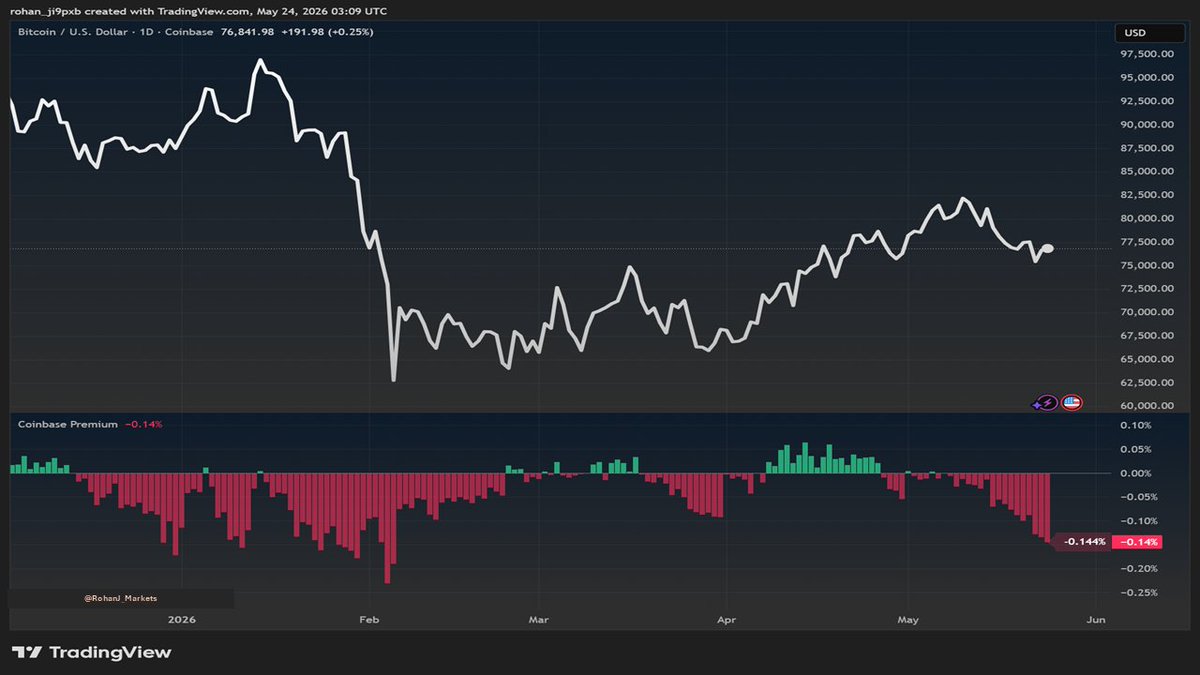The height and width of the screenshot is (675, 1200).
Task: Click the 77,500.00 price scale label
Action: 1145,242
